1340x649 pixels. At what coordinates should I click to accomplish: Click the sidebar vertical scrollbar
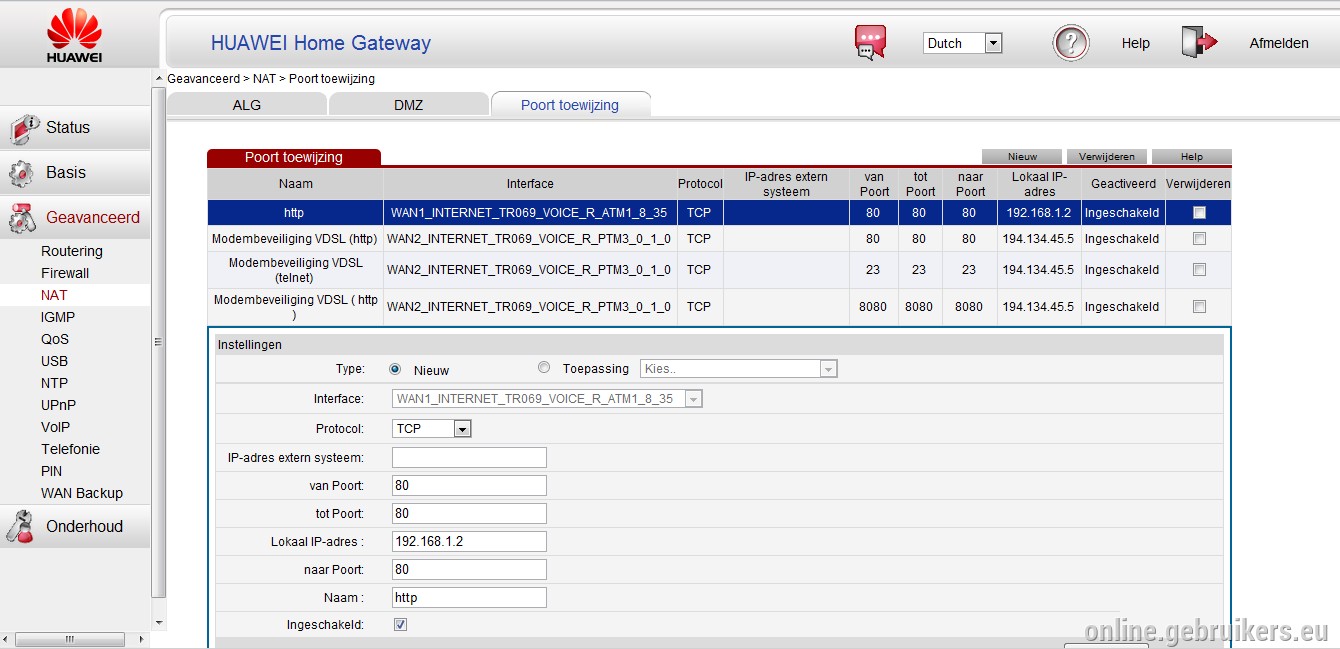click(158, 341)
